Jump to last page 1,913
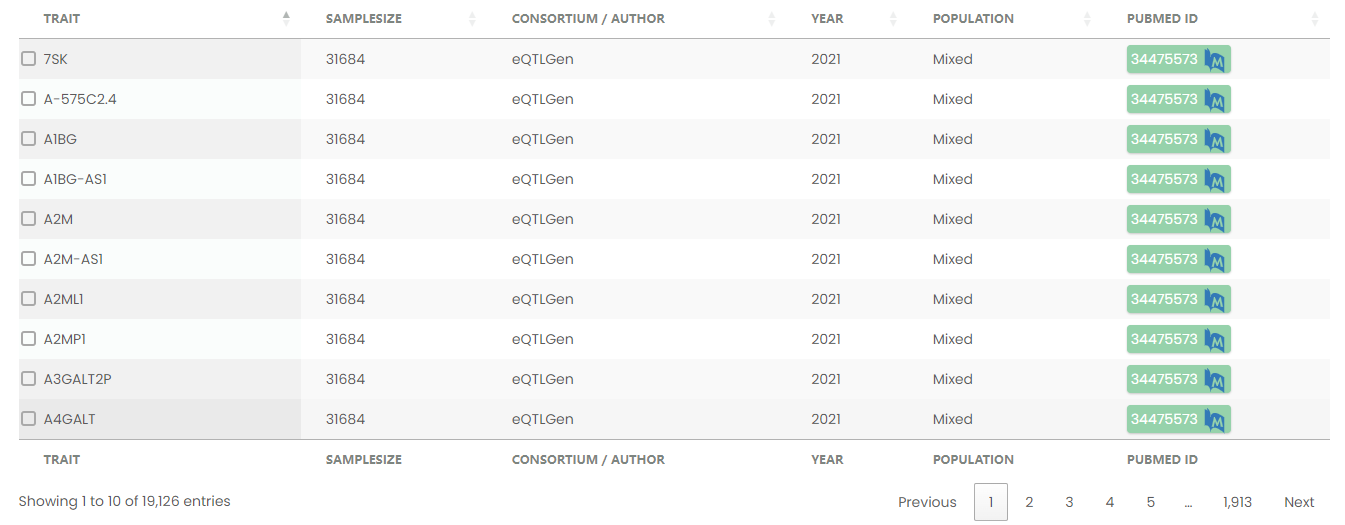1345x525 pixels. pos(1237,502)
